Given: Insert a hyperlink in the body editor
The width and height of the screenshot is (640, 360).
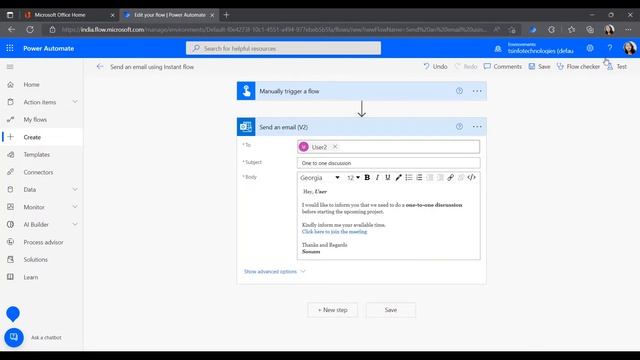Looking at the screenshot, I should click(451, 178).
